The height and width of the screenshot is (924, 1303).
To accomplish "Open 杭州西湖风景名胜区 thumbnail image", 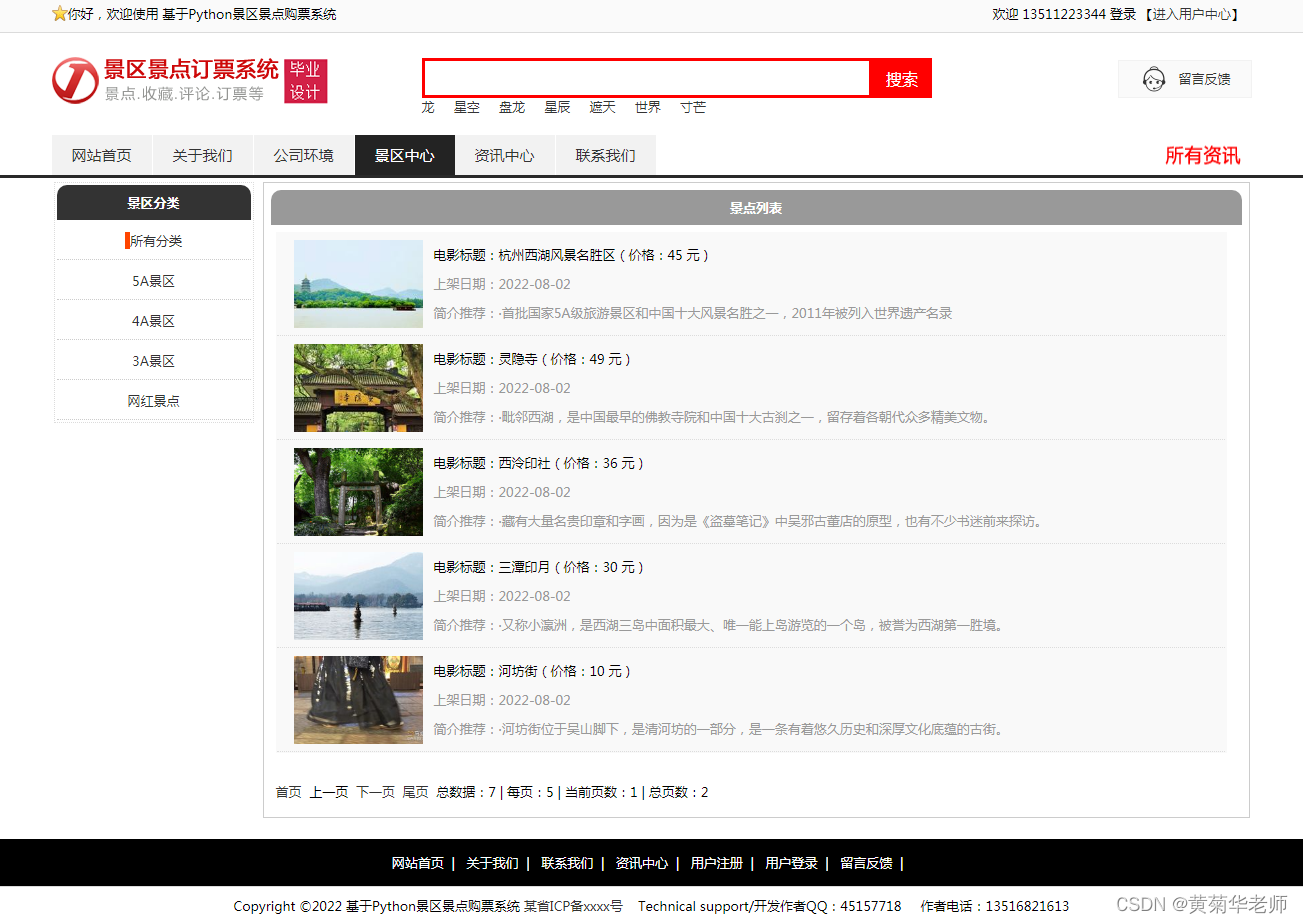I will [x=358, y=284].
